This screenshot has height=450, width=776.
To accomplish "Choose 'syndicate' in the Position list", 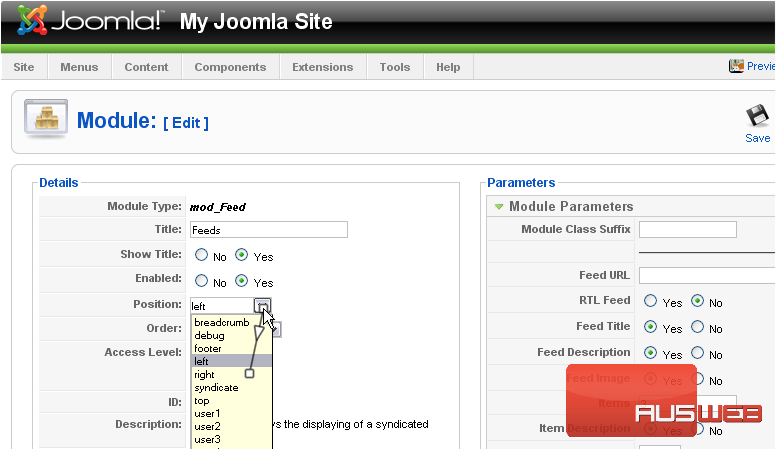I will point(216,388).
